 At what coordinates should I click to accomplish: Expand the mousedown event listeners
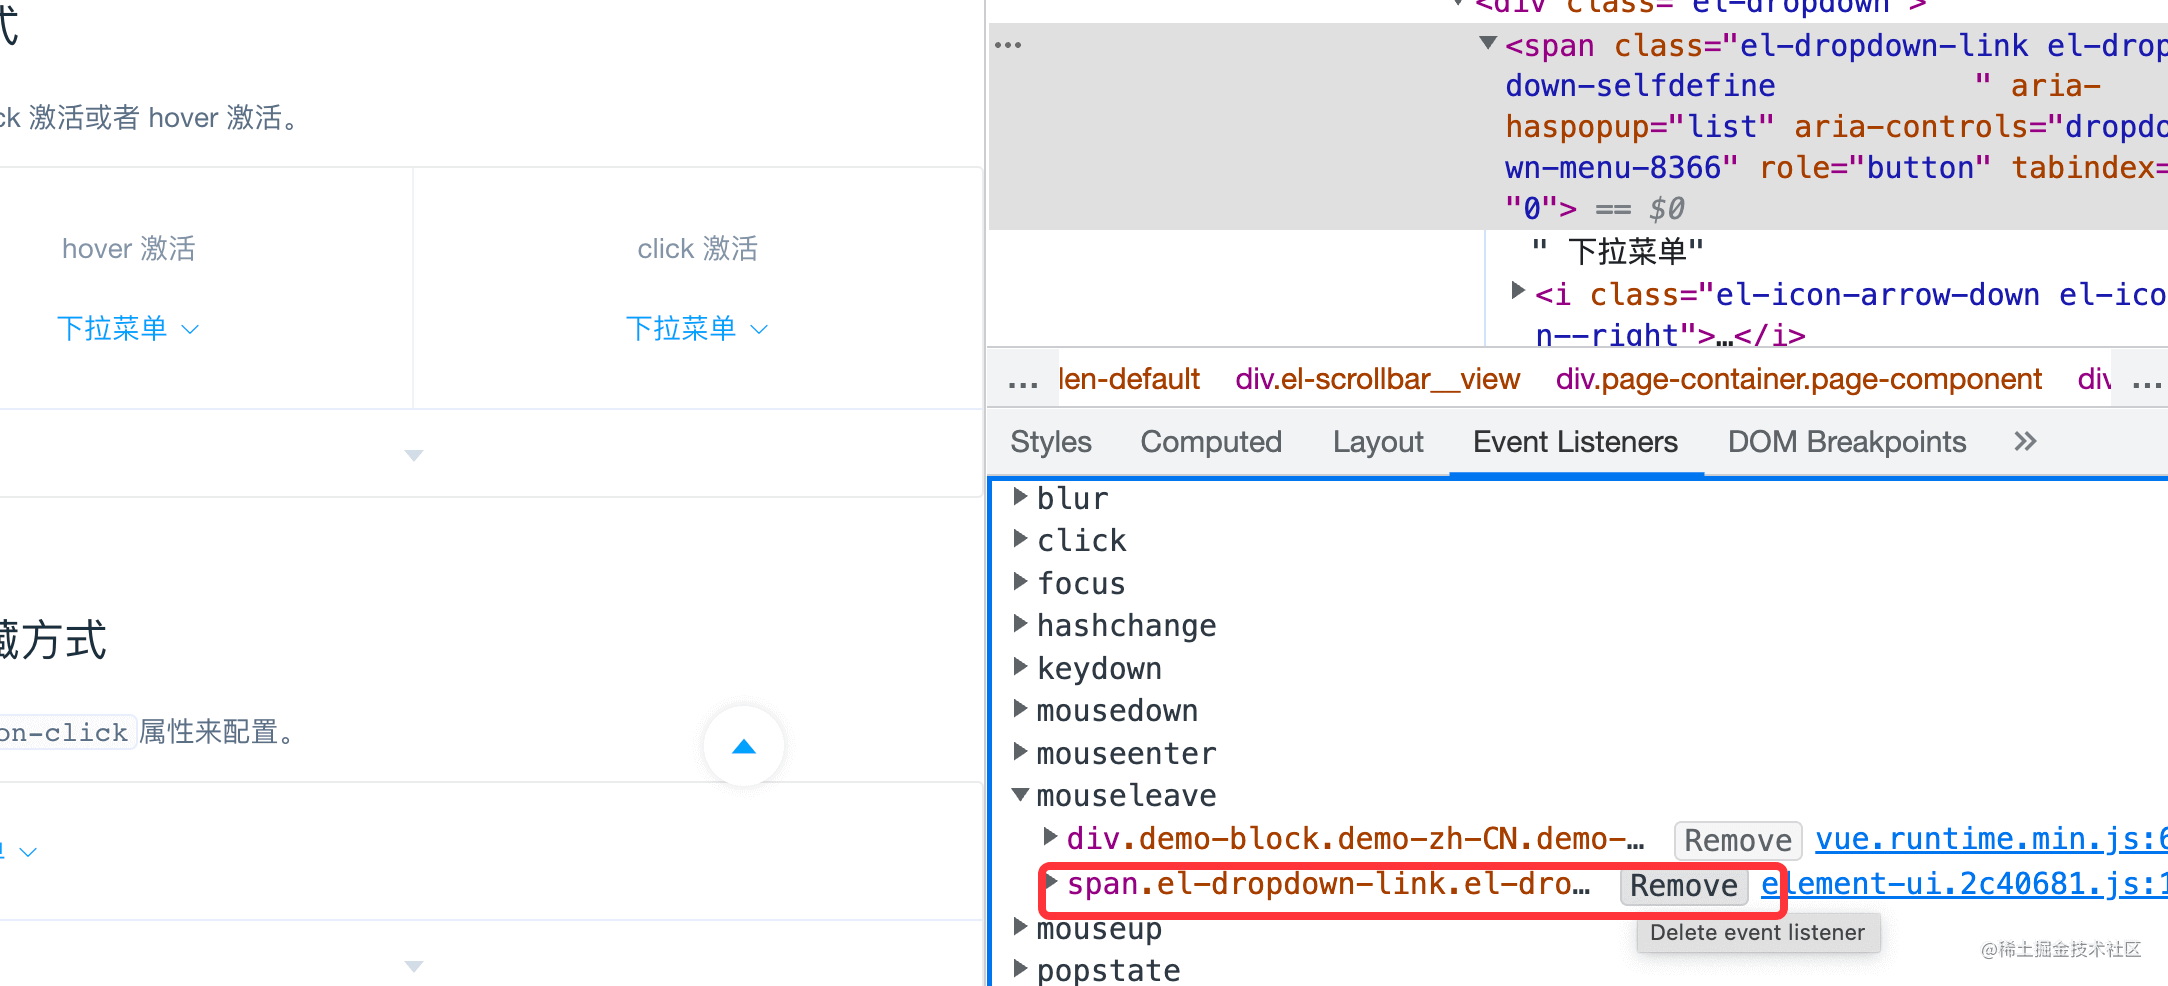click(x=1020, y=708)
